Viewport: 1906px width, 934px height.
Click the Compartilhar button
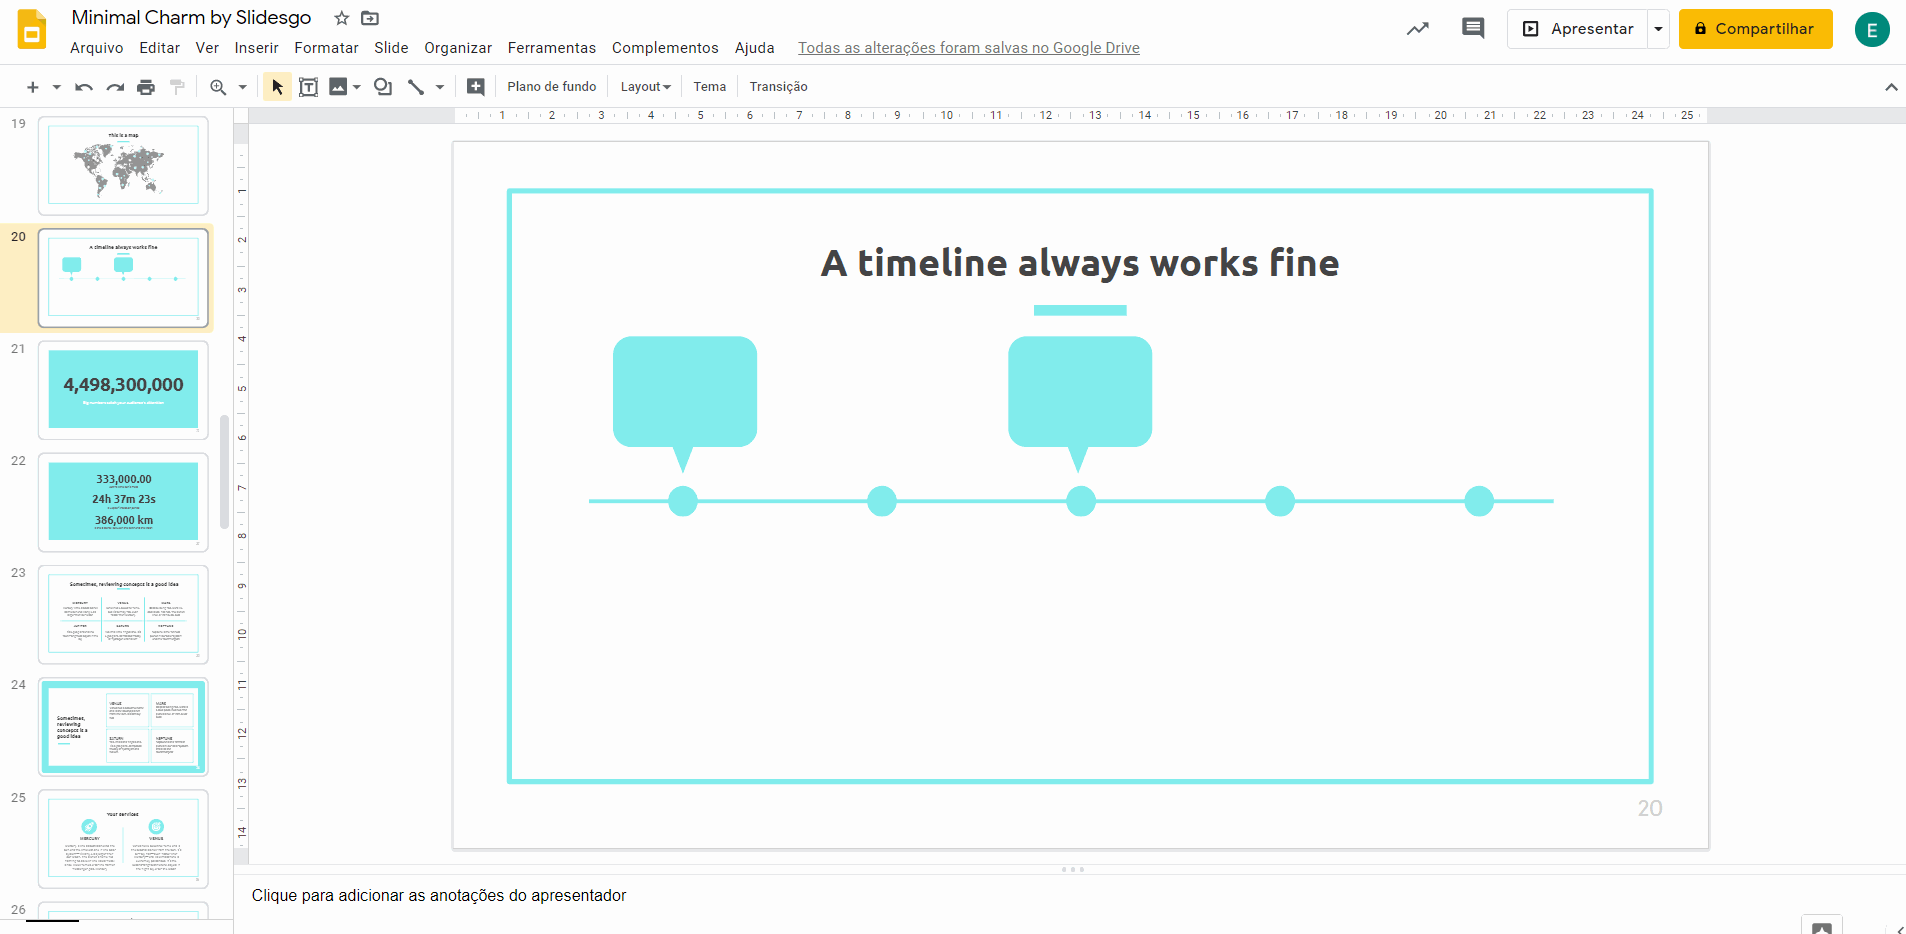[1755, 29]
